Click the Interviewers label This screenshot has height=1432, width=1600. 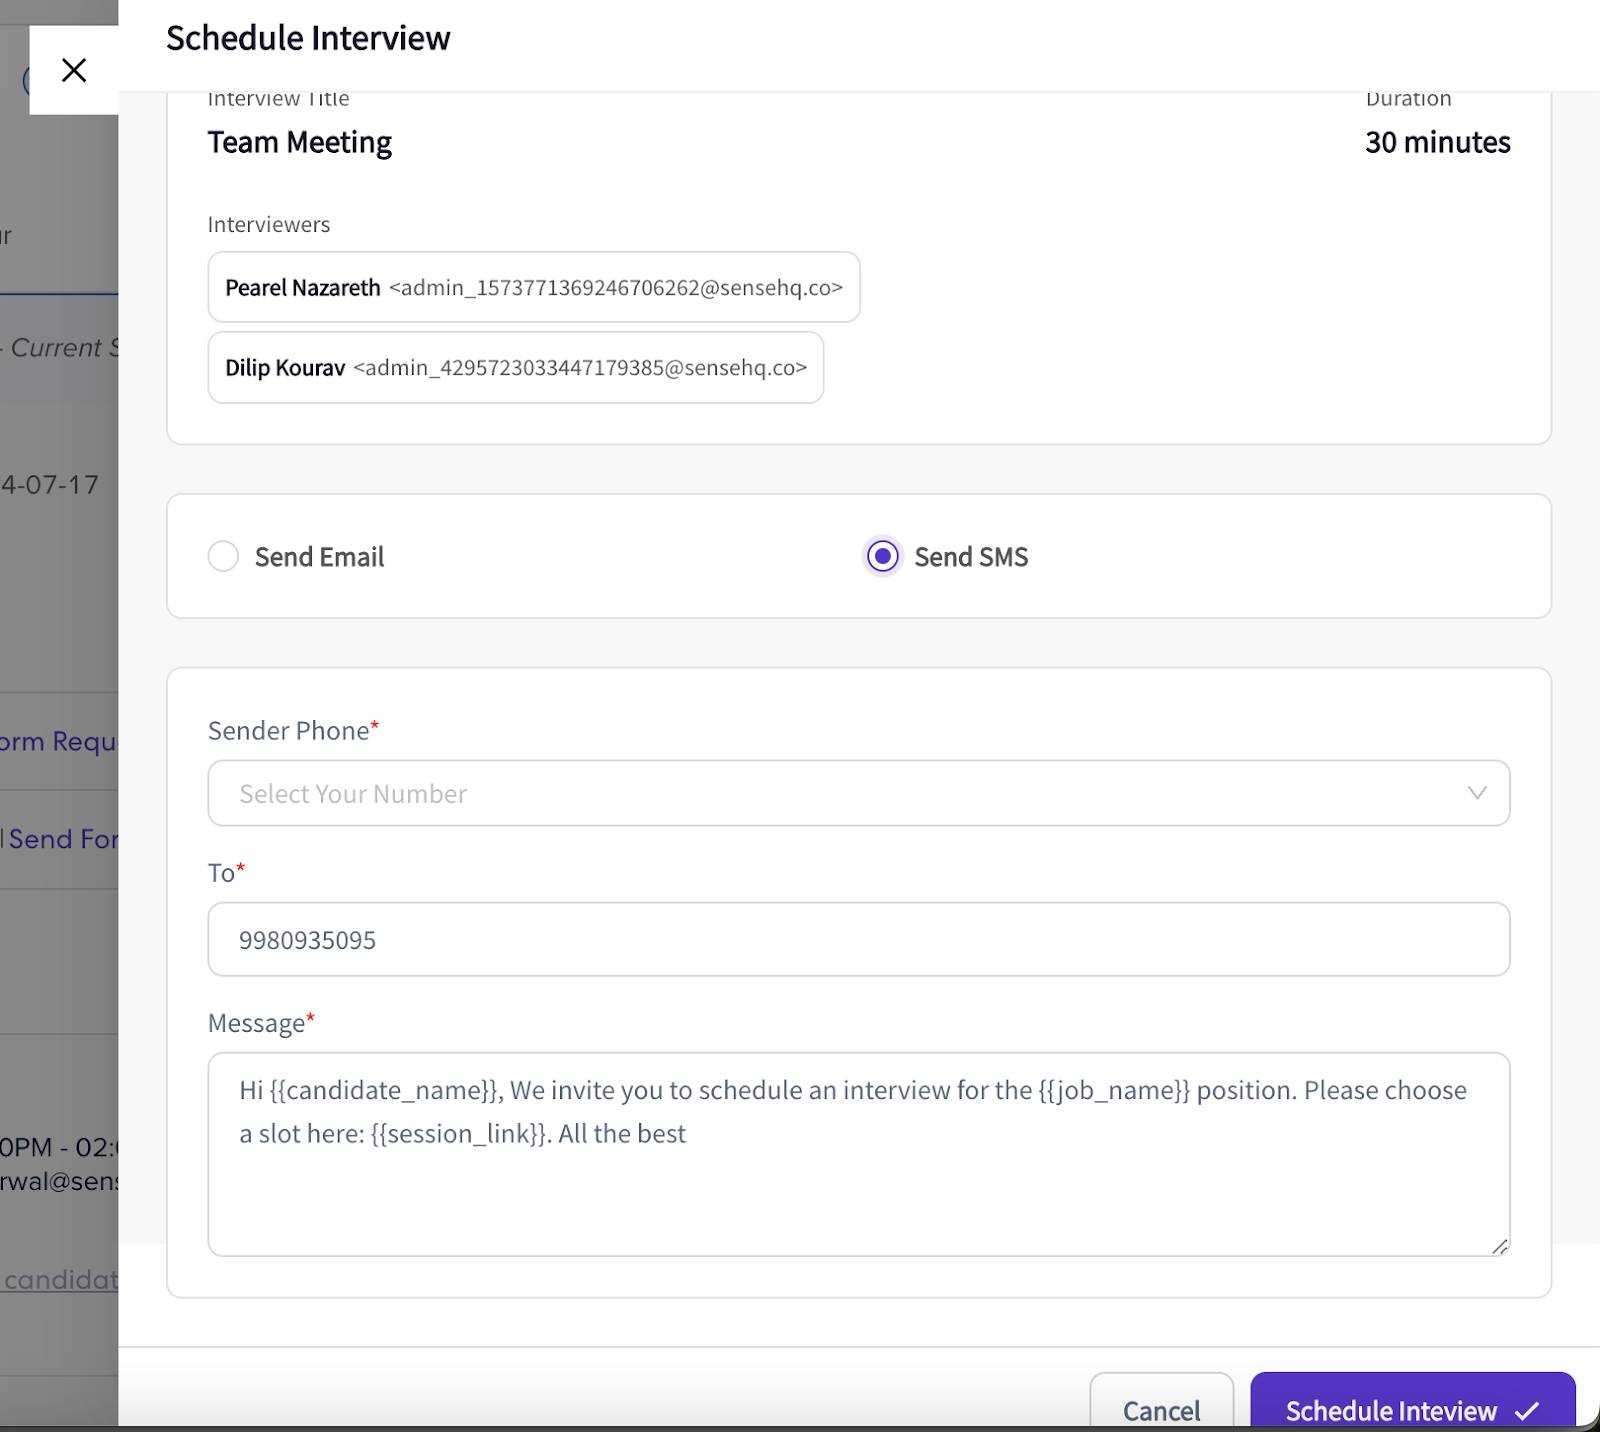coord(269,224)
